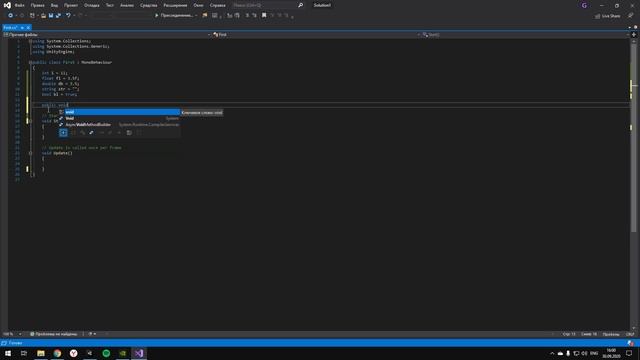The width and height of the screenshot is (640, 360).
Task: Open the Windows Start menu
Action: [8, 353]
